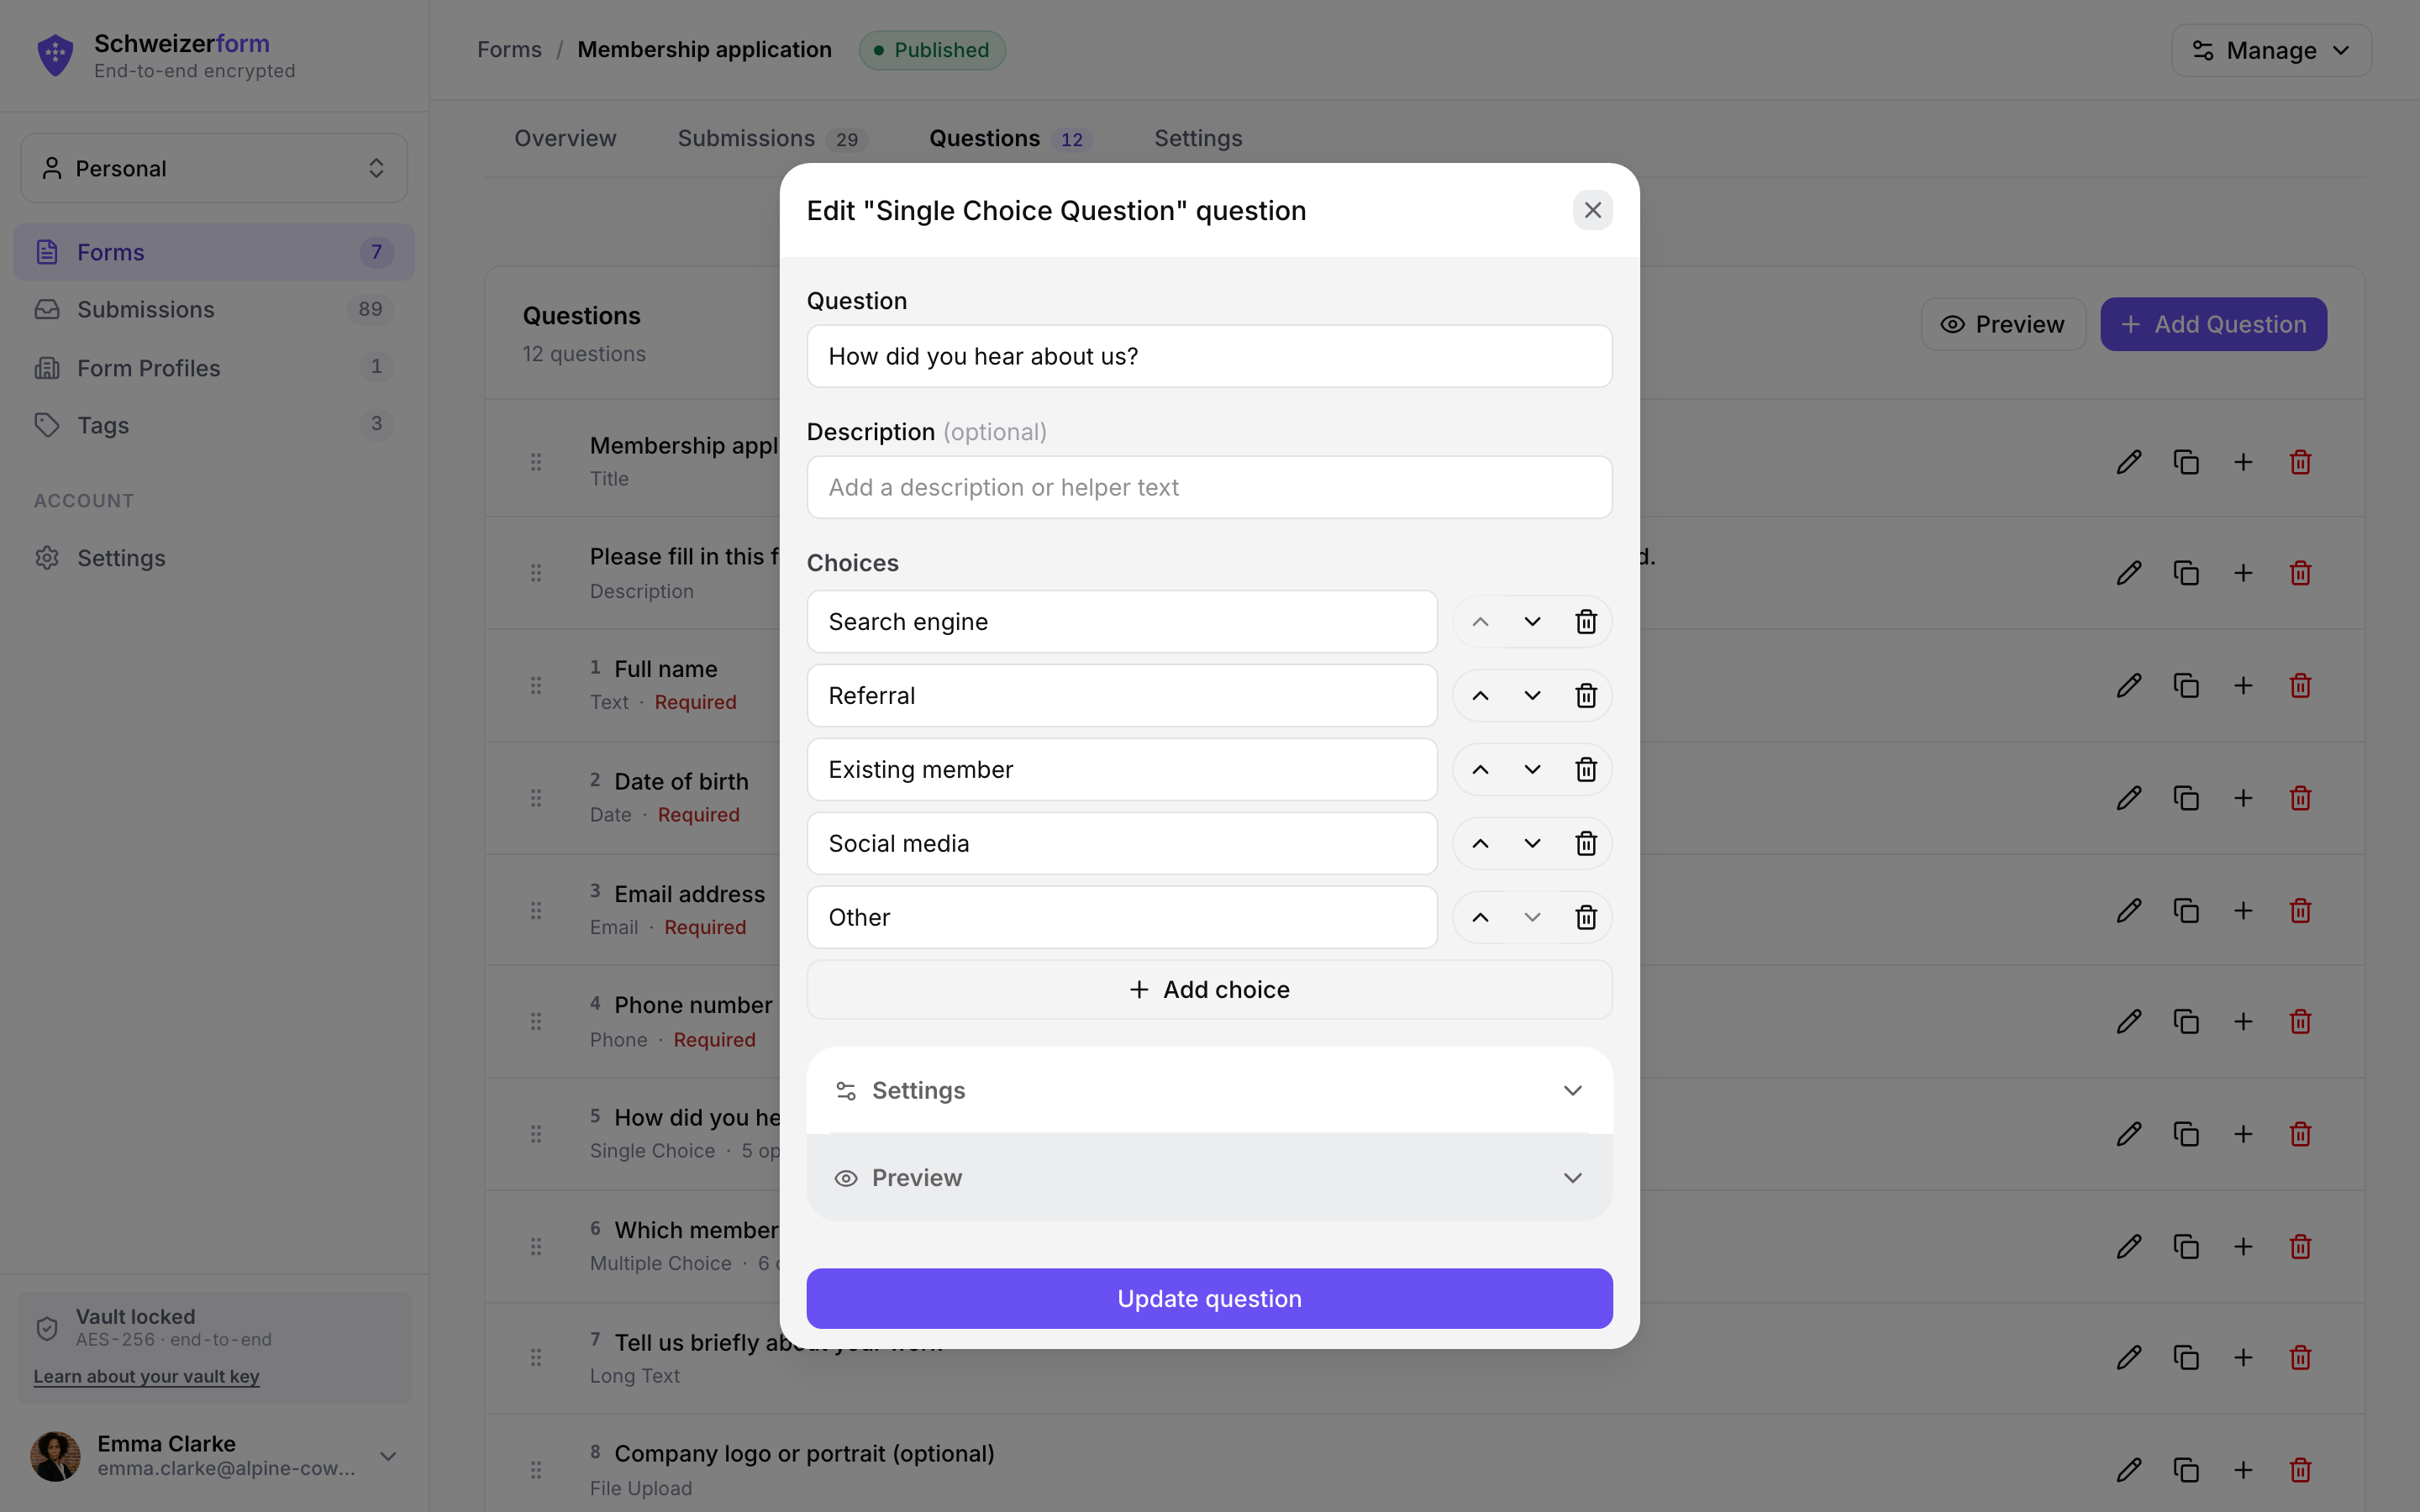Click the form Preview button
Image resolution: width=2420 pixels, height=1512 pixels.
(2003, 324)
